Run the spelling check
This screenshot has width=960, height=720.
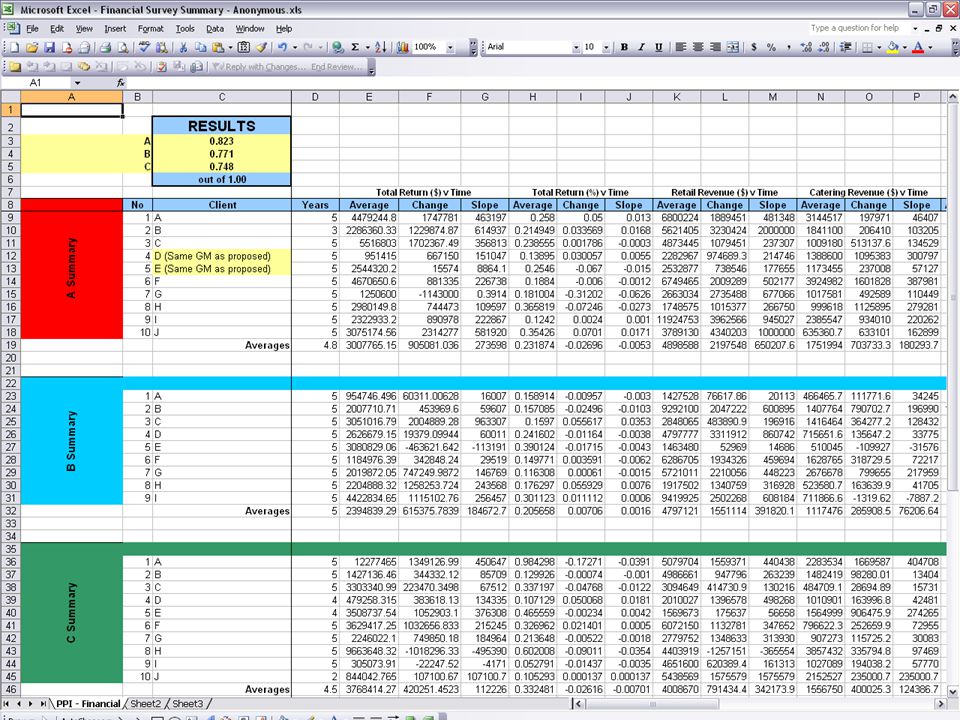144,47
